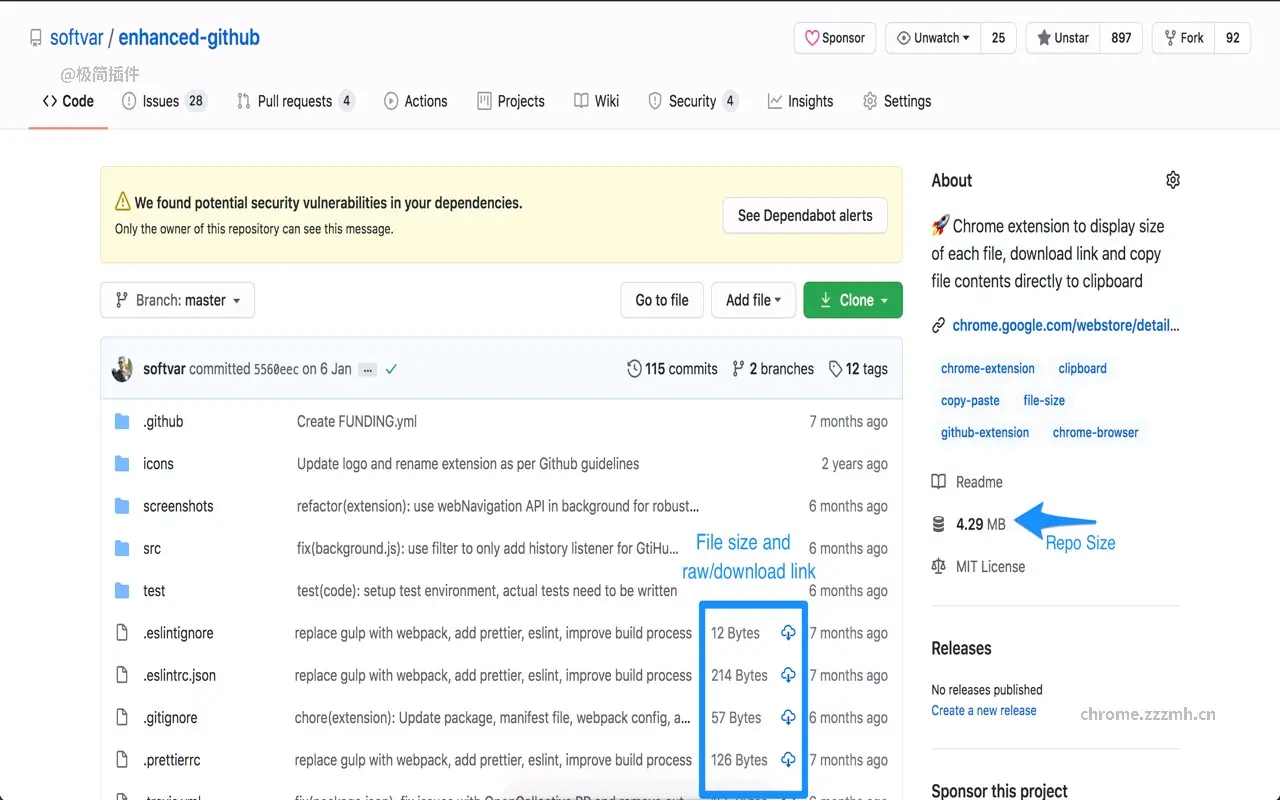The height and width of the screenshot is (800, 1280).
Task: Click the branch icon beside 2 branches
Action: (738, 368)
